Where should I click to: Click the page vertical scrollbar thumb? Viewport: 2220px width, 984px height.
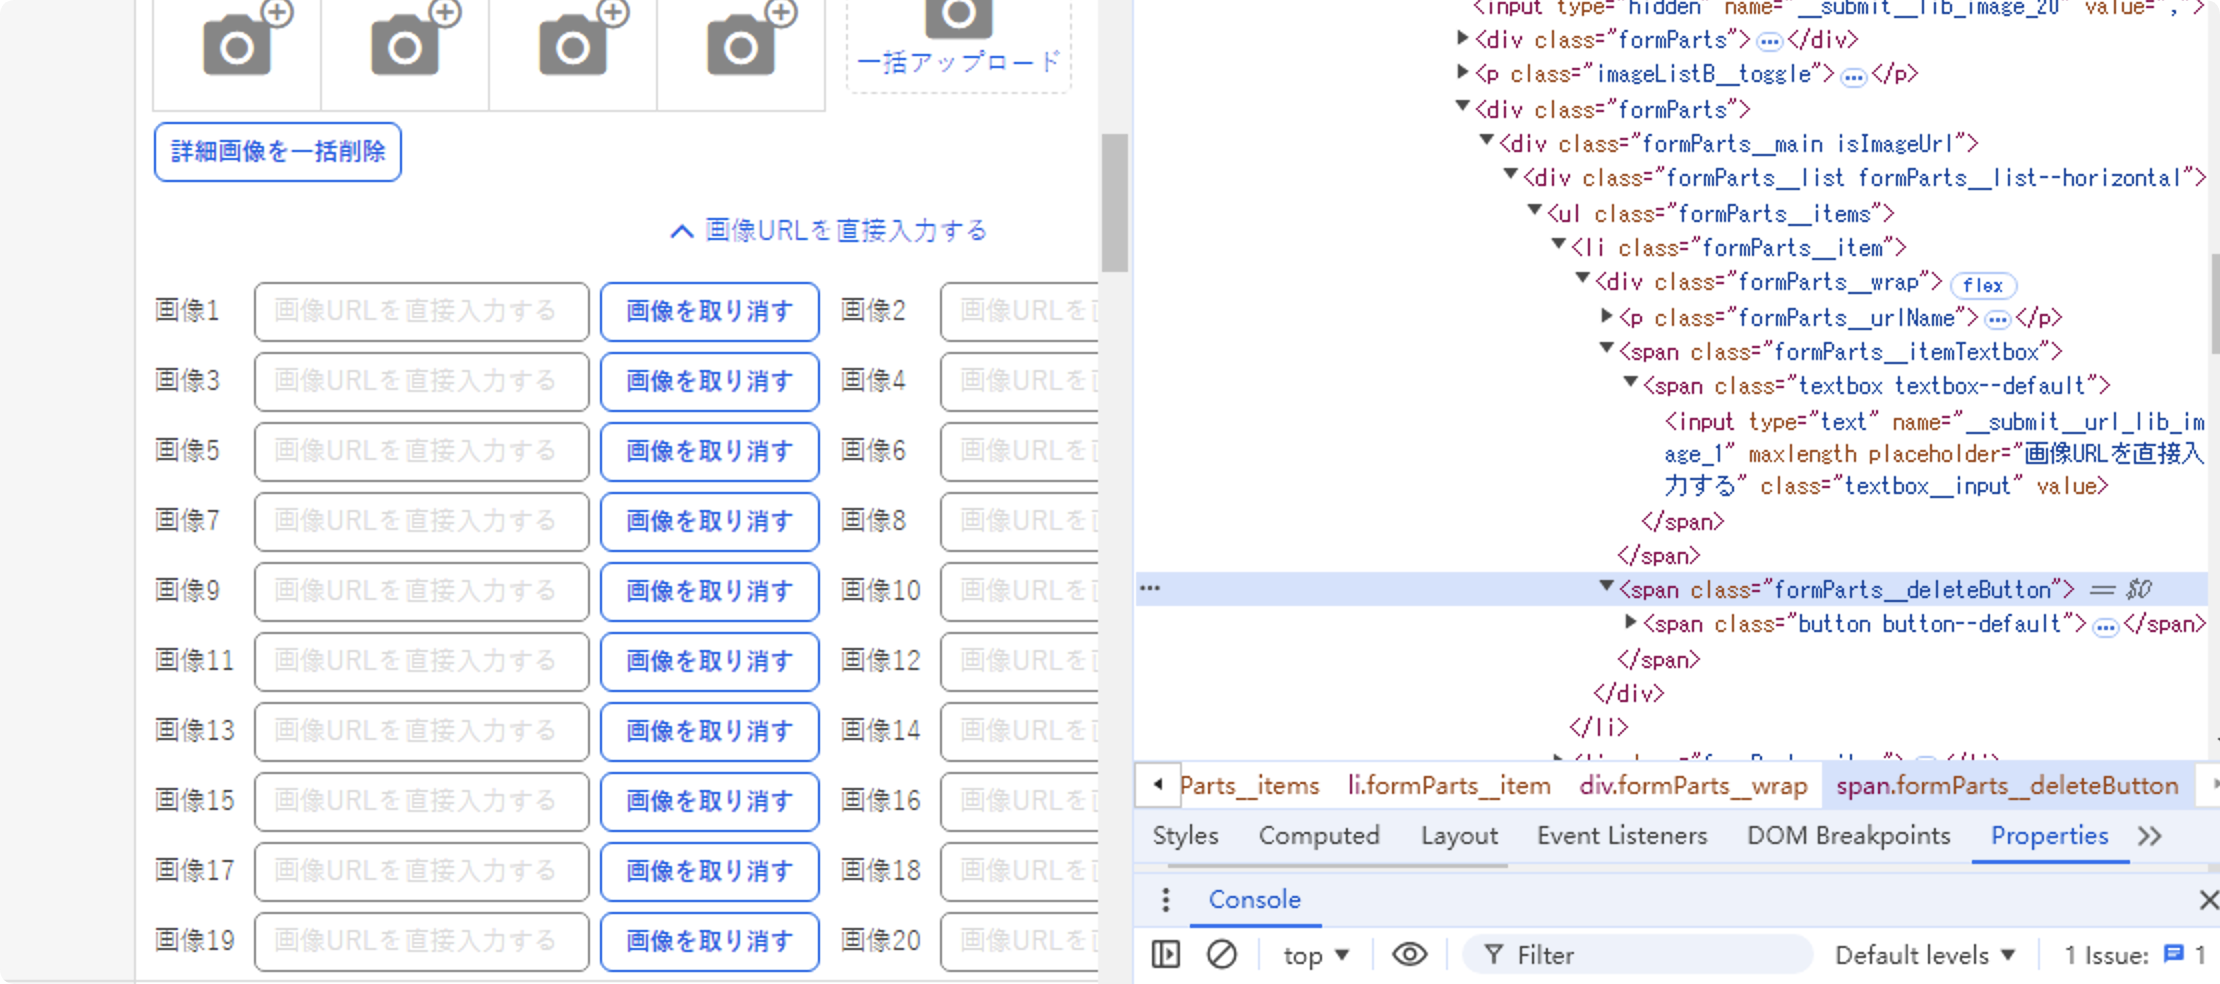[x=1114, y=203]
